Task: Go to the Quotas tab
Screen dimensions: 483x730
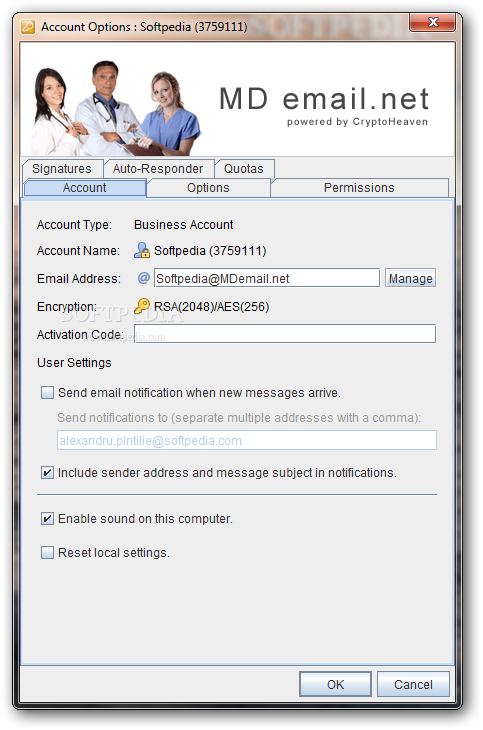Action: (244, 169)
